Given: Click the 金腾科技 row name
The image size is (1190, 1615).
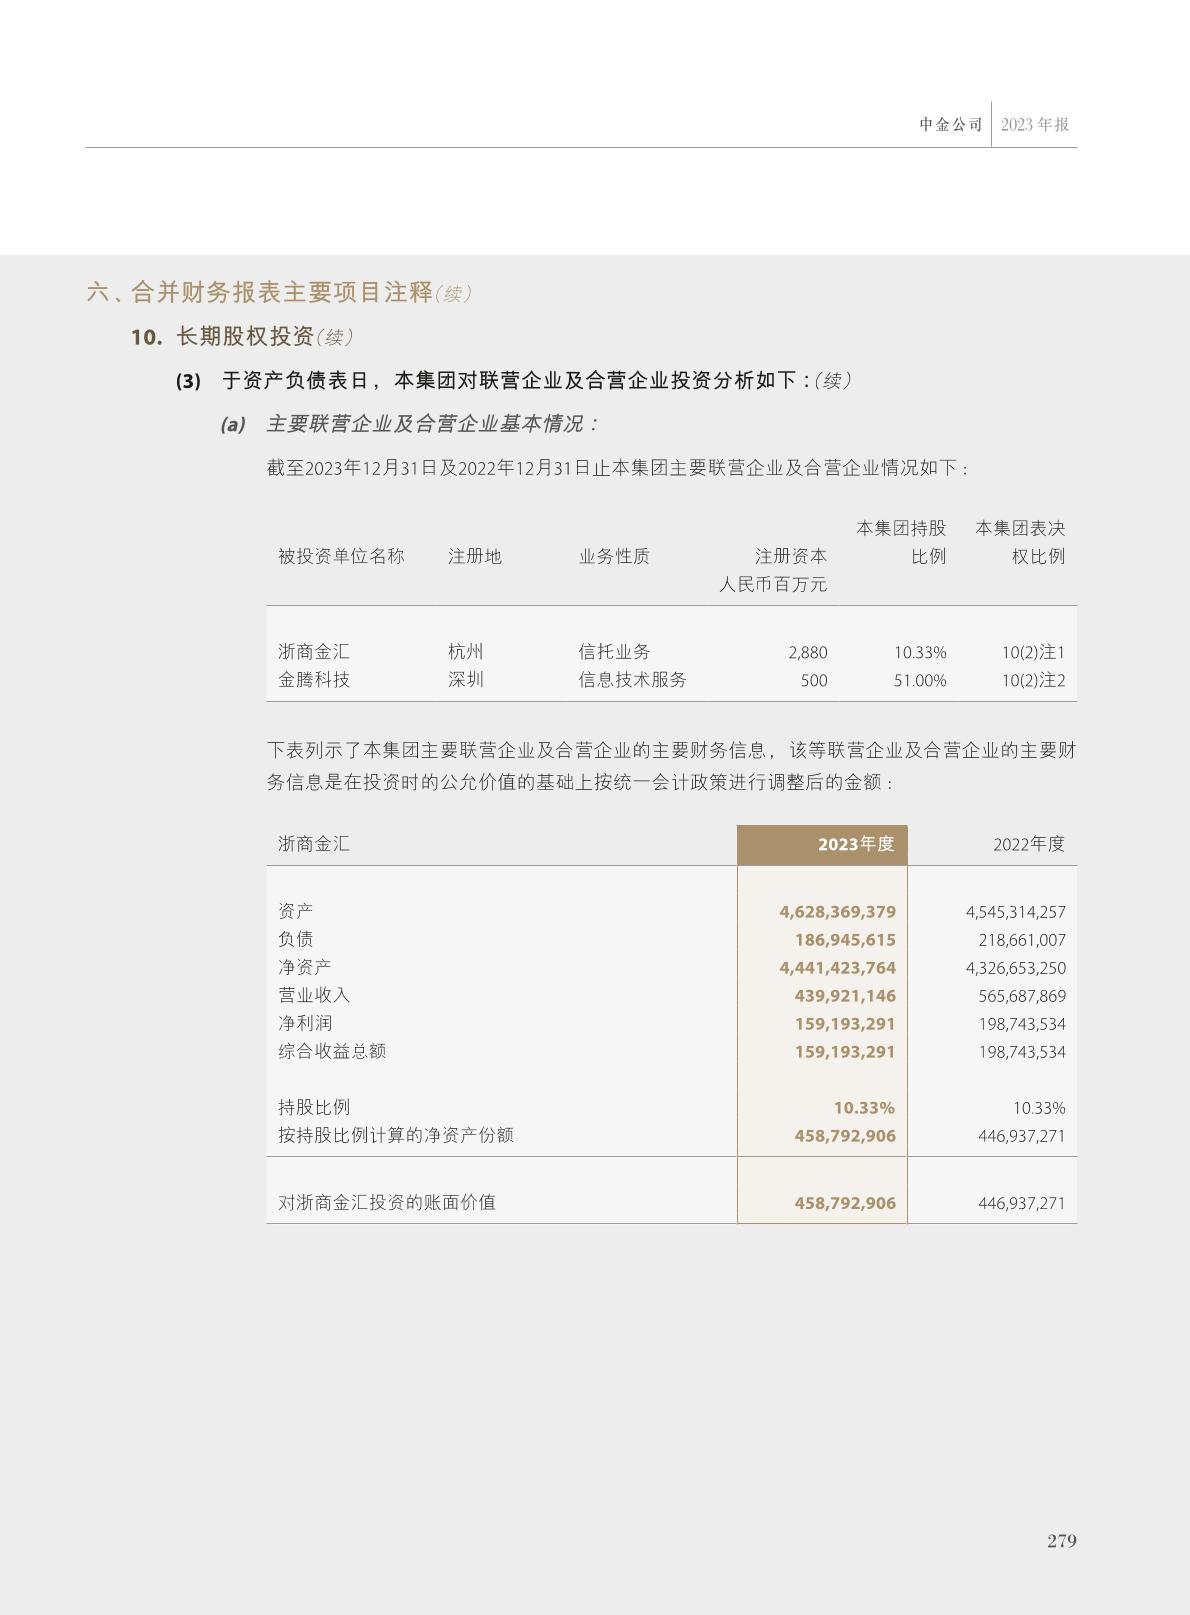Looking at the screenshot, I should (314, 680).
